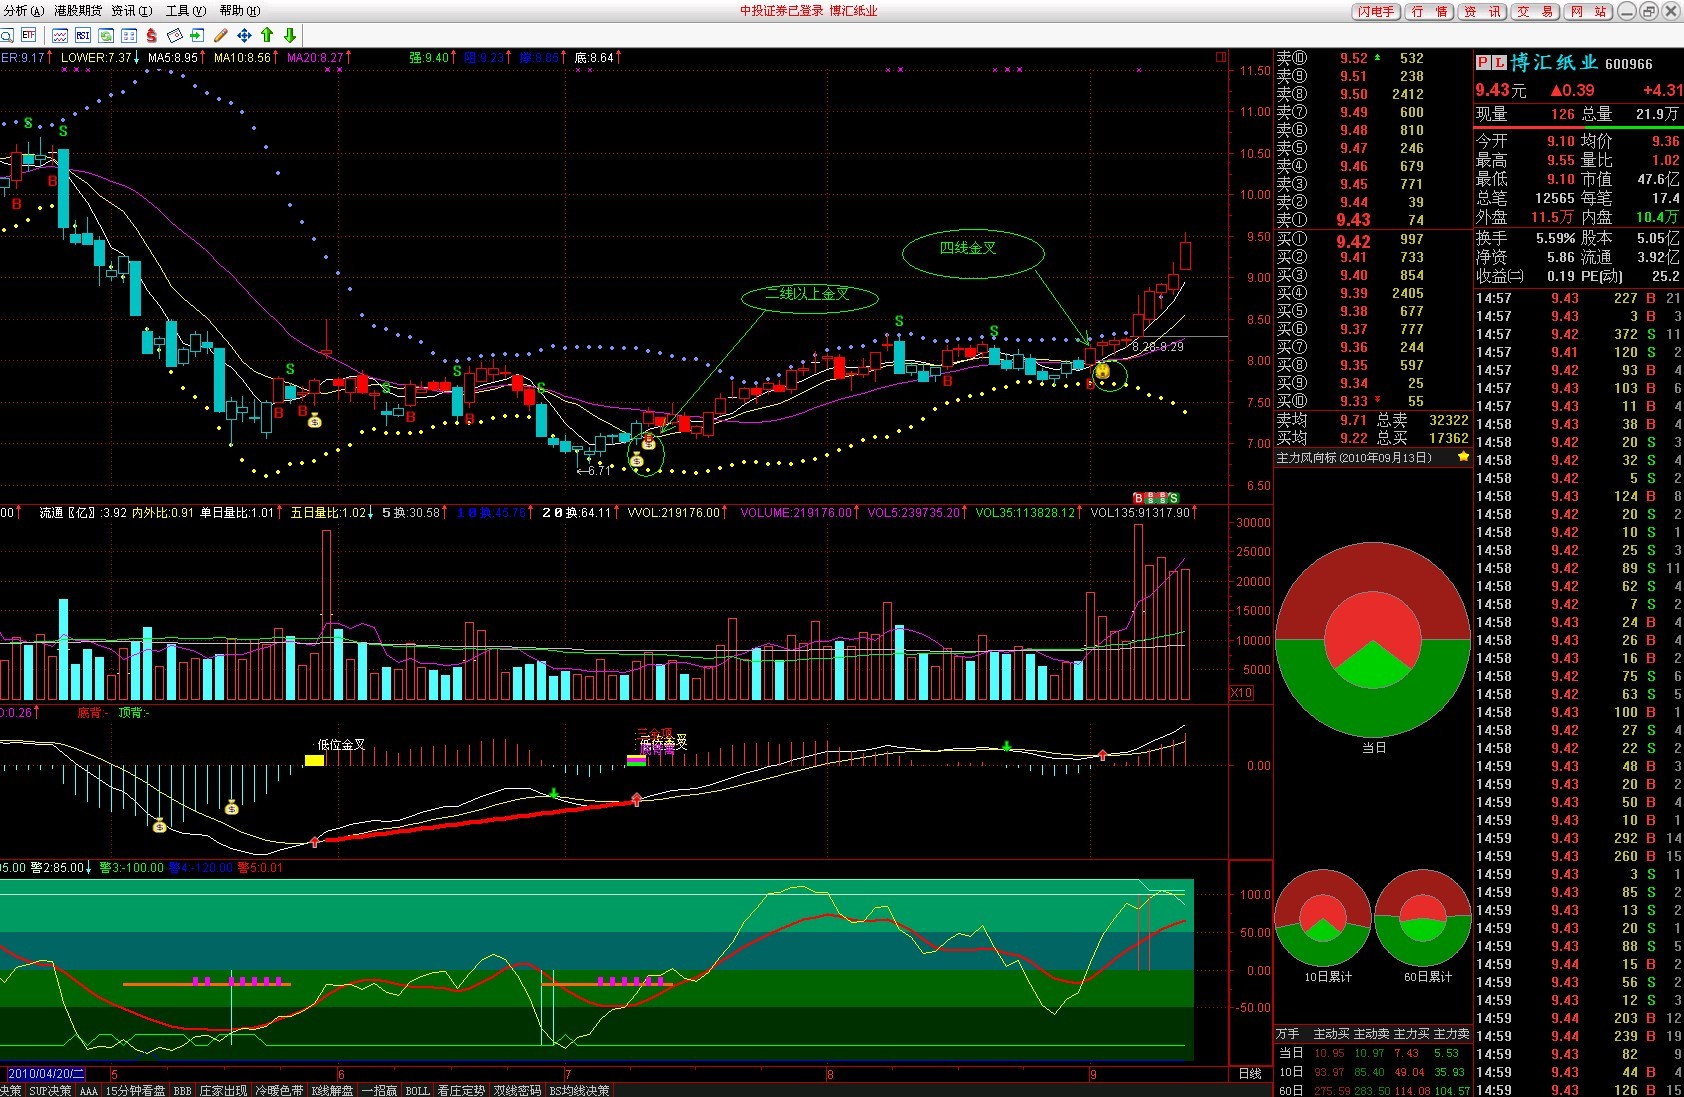The width and height of the screenshot is (1684, 1097).
Task: Open the 工具(V) menu
Action: tap(185, 11)
